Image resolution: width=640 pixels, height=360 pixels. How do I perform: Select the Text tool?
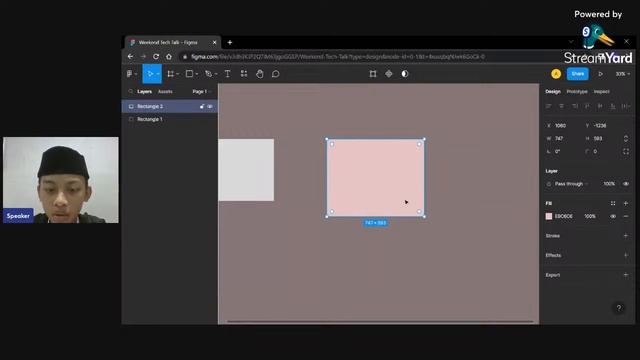(x=228, y=74)
